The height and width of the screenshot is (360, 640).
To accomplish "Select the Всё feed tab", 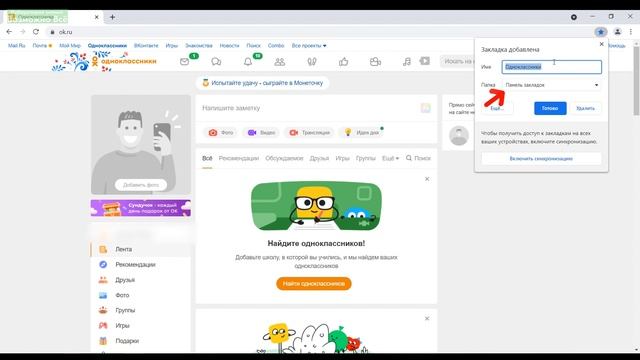I will [x=207, y=158].
